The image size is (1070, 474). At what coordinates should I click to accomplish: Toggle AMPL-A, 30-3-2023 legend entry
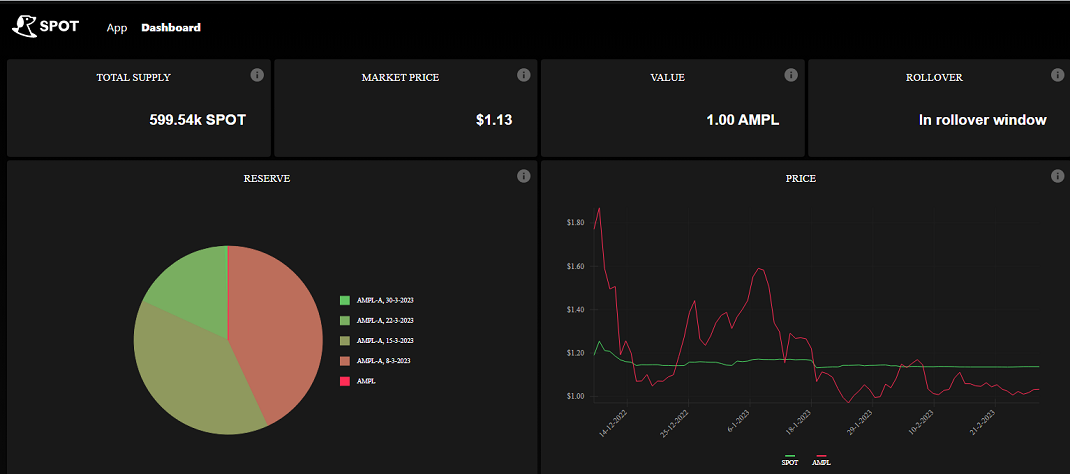coord(377,300)
